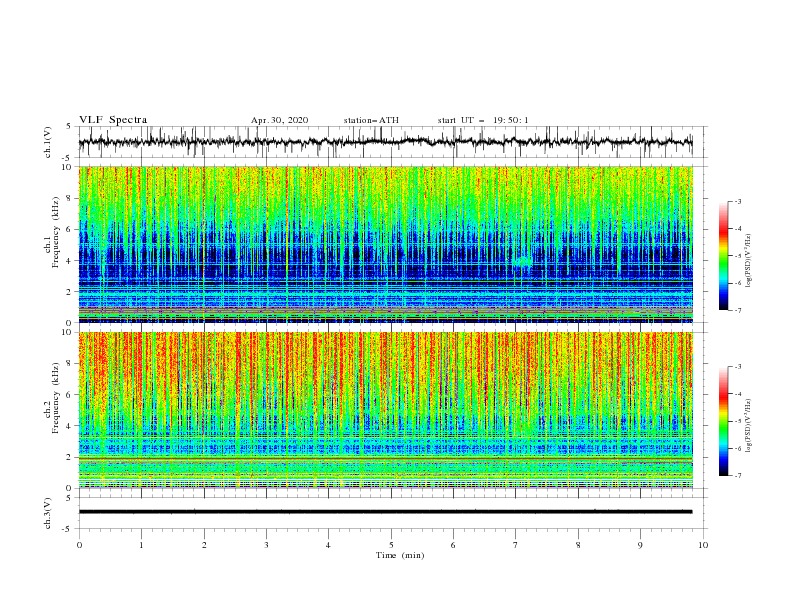Click the lower PSD color scale bar

pyautogui.click(x=723, y=421)
